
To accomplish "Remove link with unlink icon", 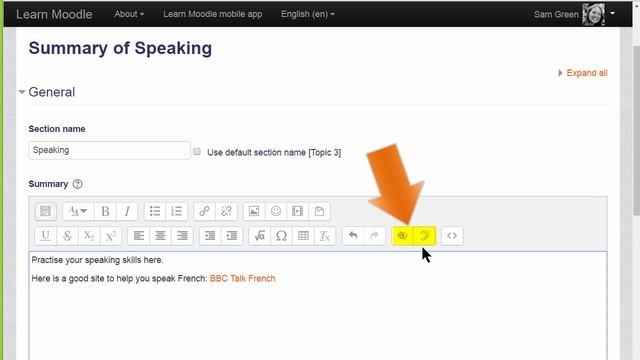I will (x=226, y=211).
